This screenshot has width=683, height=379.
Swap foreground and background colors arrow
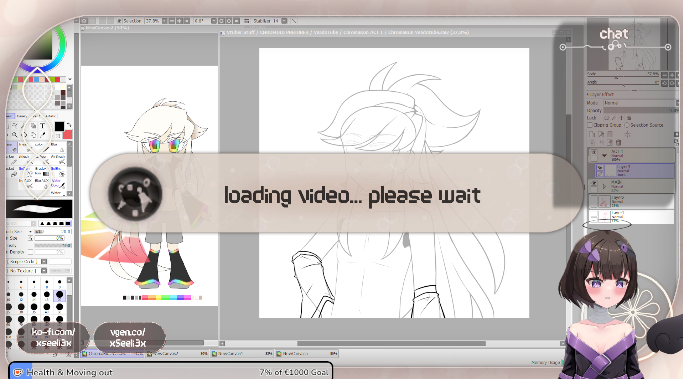coord(69,125)
